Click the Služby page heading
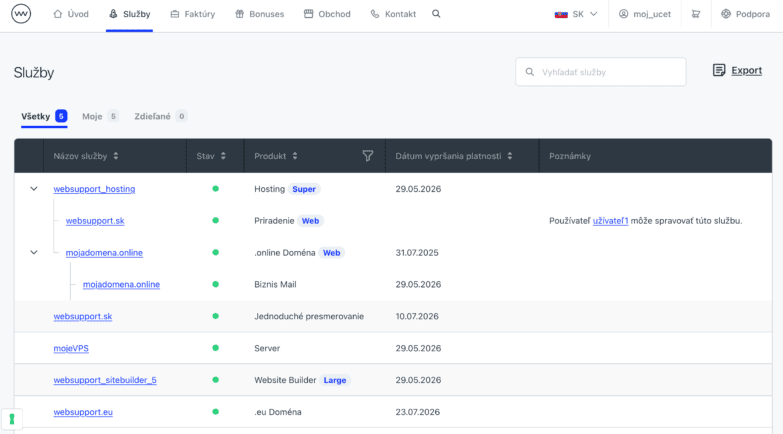Viewport: 783px width, 434px height. point(34,73)
